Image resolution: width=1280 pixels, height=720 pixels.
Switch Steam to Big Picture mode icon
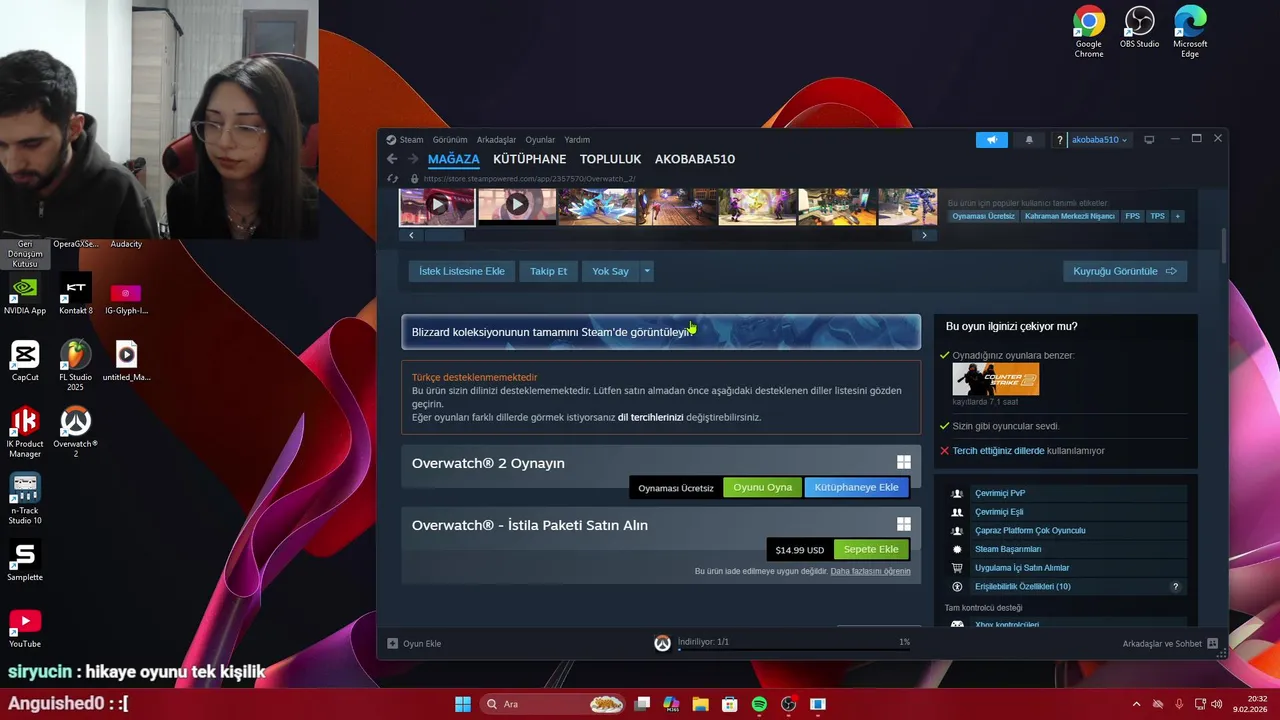point(1149,140)
